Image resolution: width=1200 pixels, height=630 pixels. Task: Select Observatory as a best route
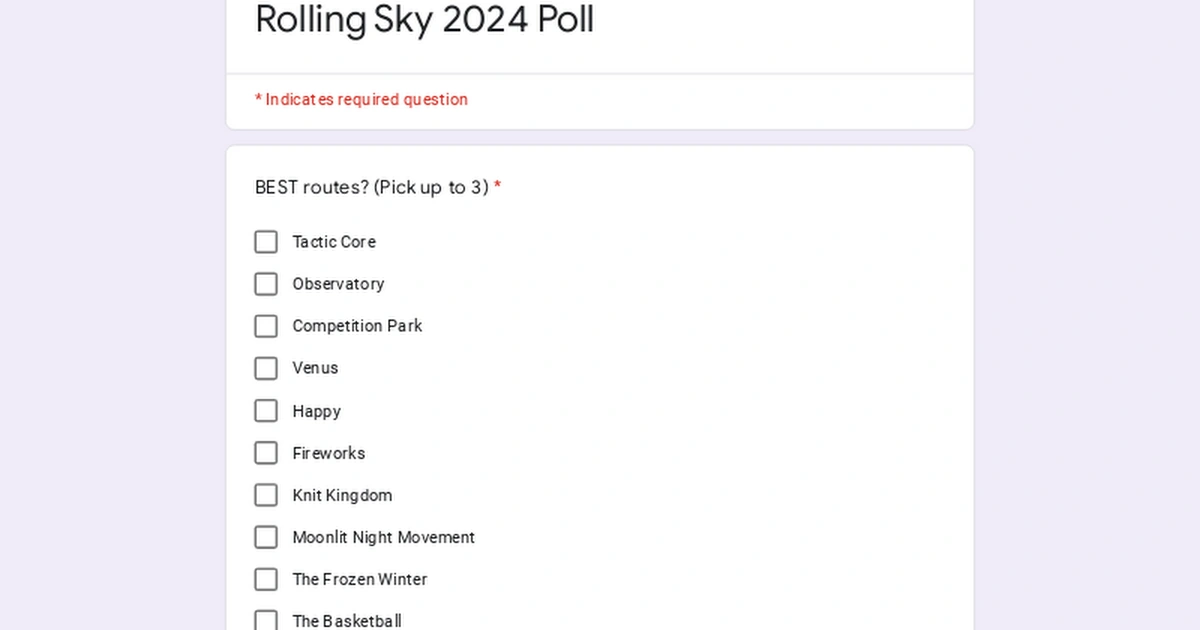coord(266,284)
